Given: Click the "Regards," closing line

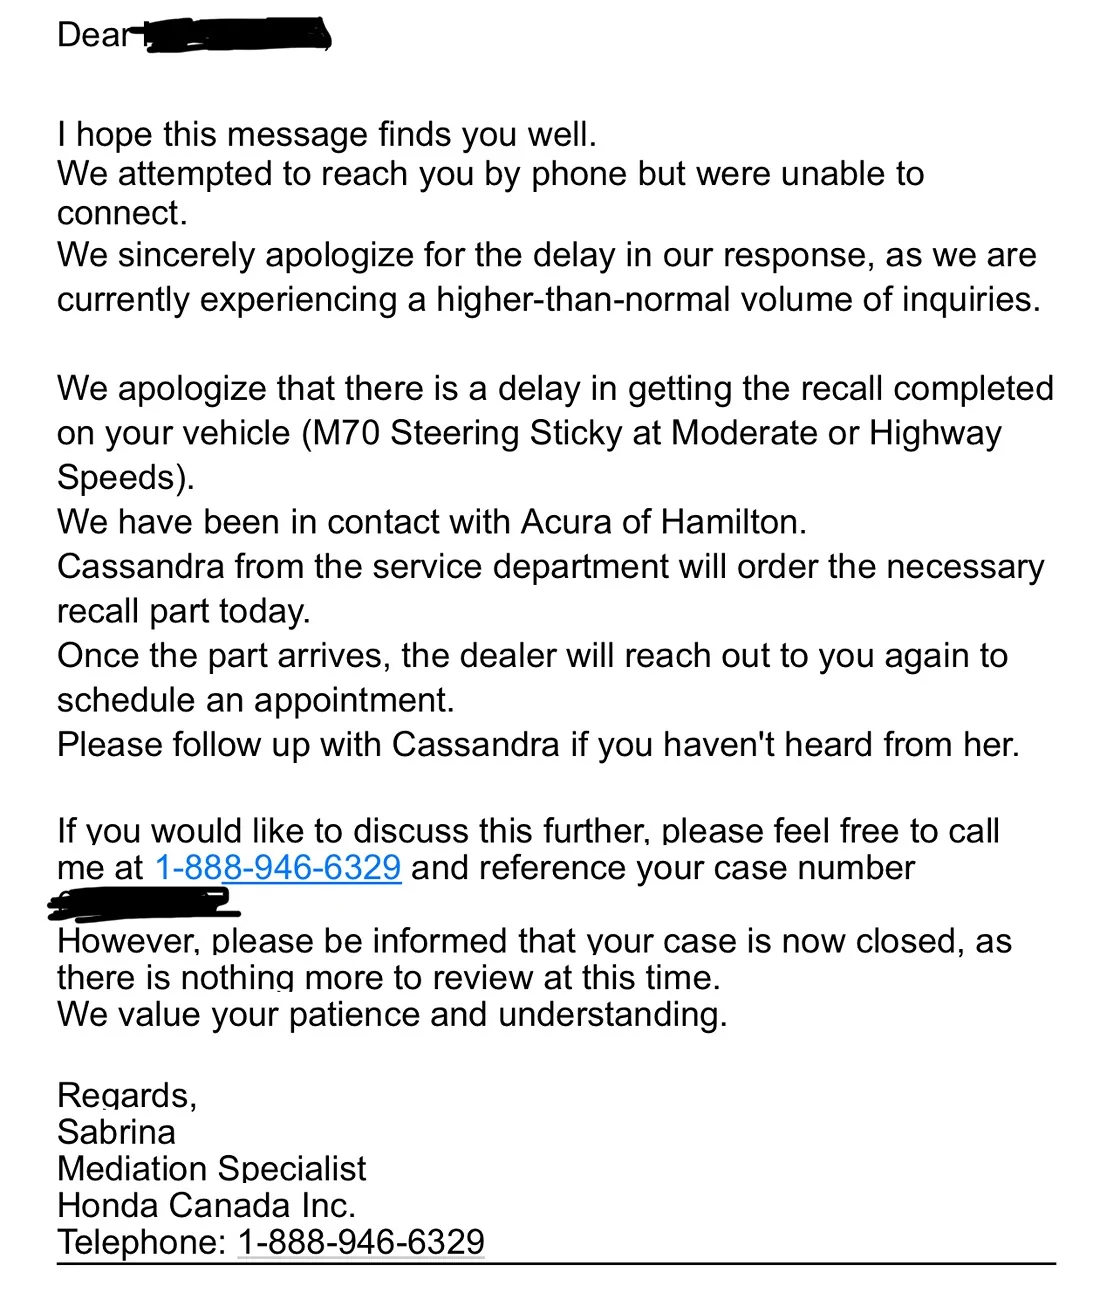Looking at the screenshot, I should [127, 1095].
